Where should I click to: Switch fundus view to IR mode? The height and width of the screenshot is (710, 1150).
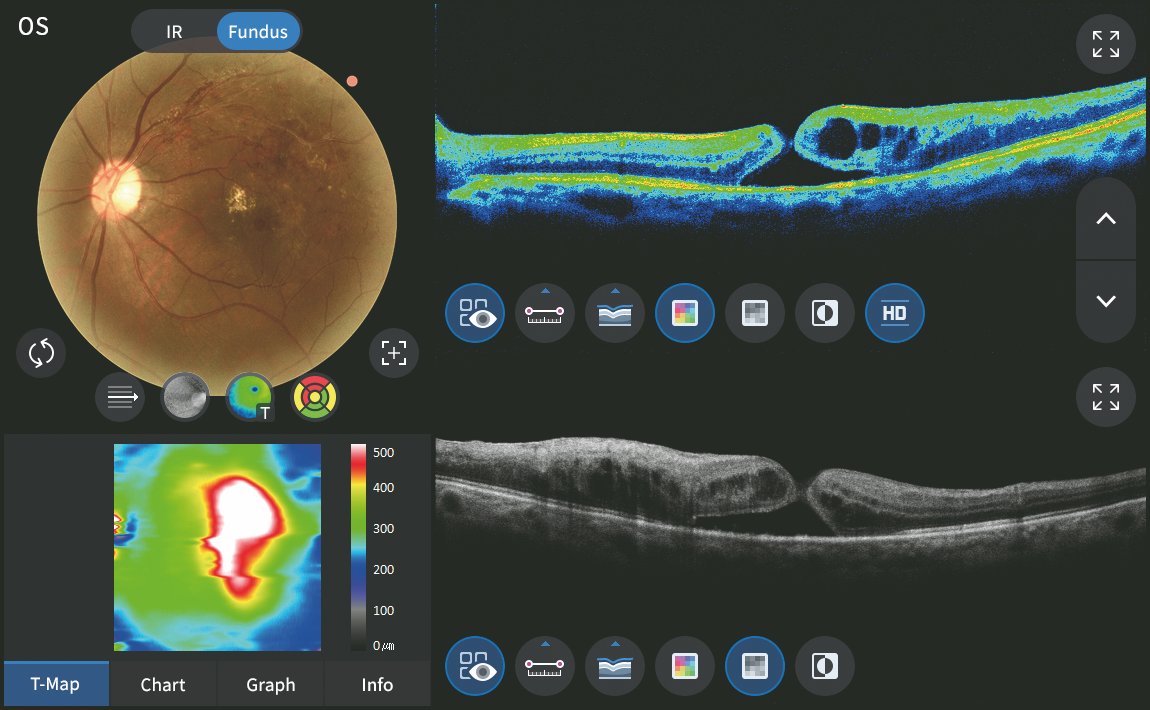pos(174,31)
